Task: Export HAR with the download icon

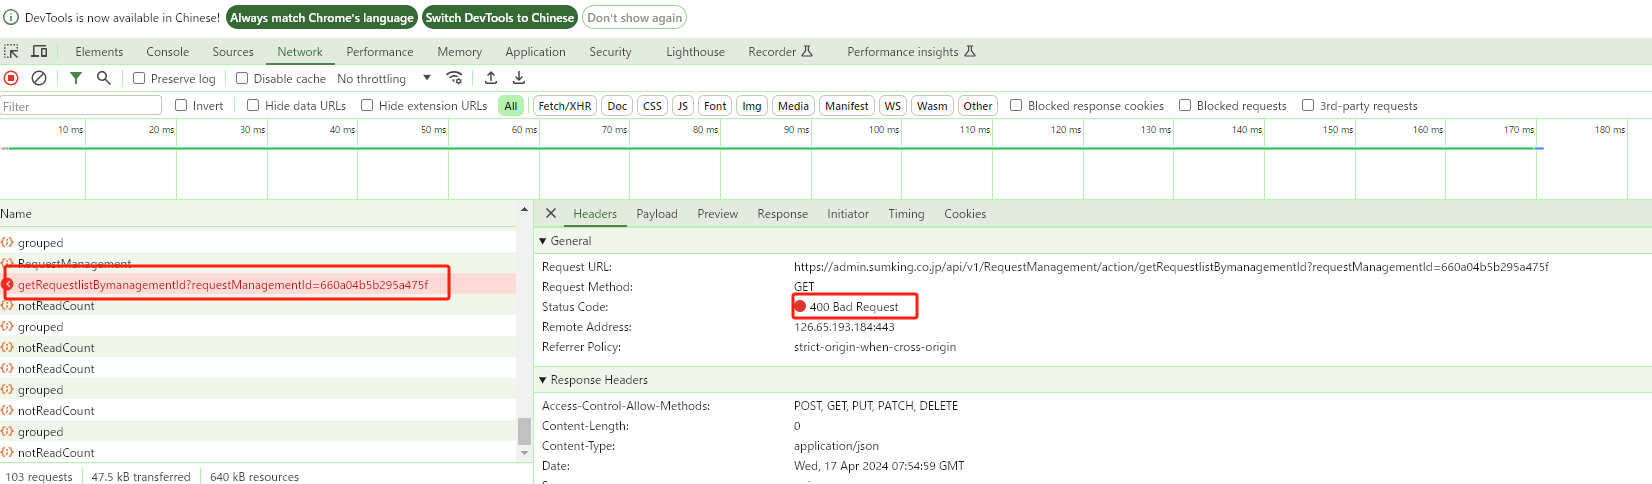Action: [519, 78]
